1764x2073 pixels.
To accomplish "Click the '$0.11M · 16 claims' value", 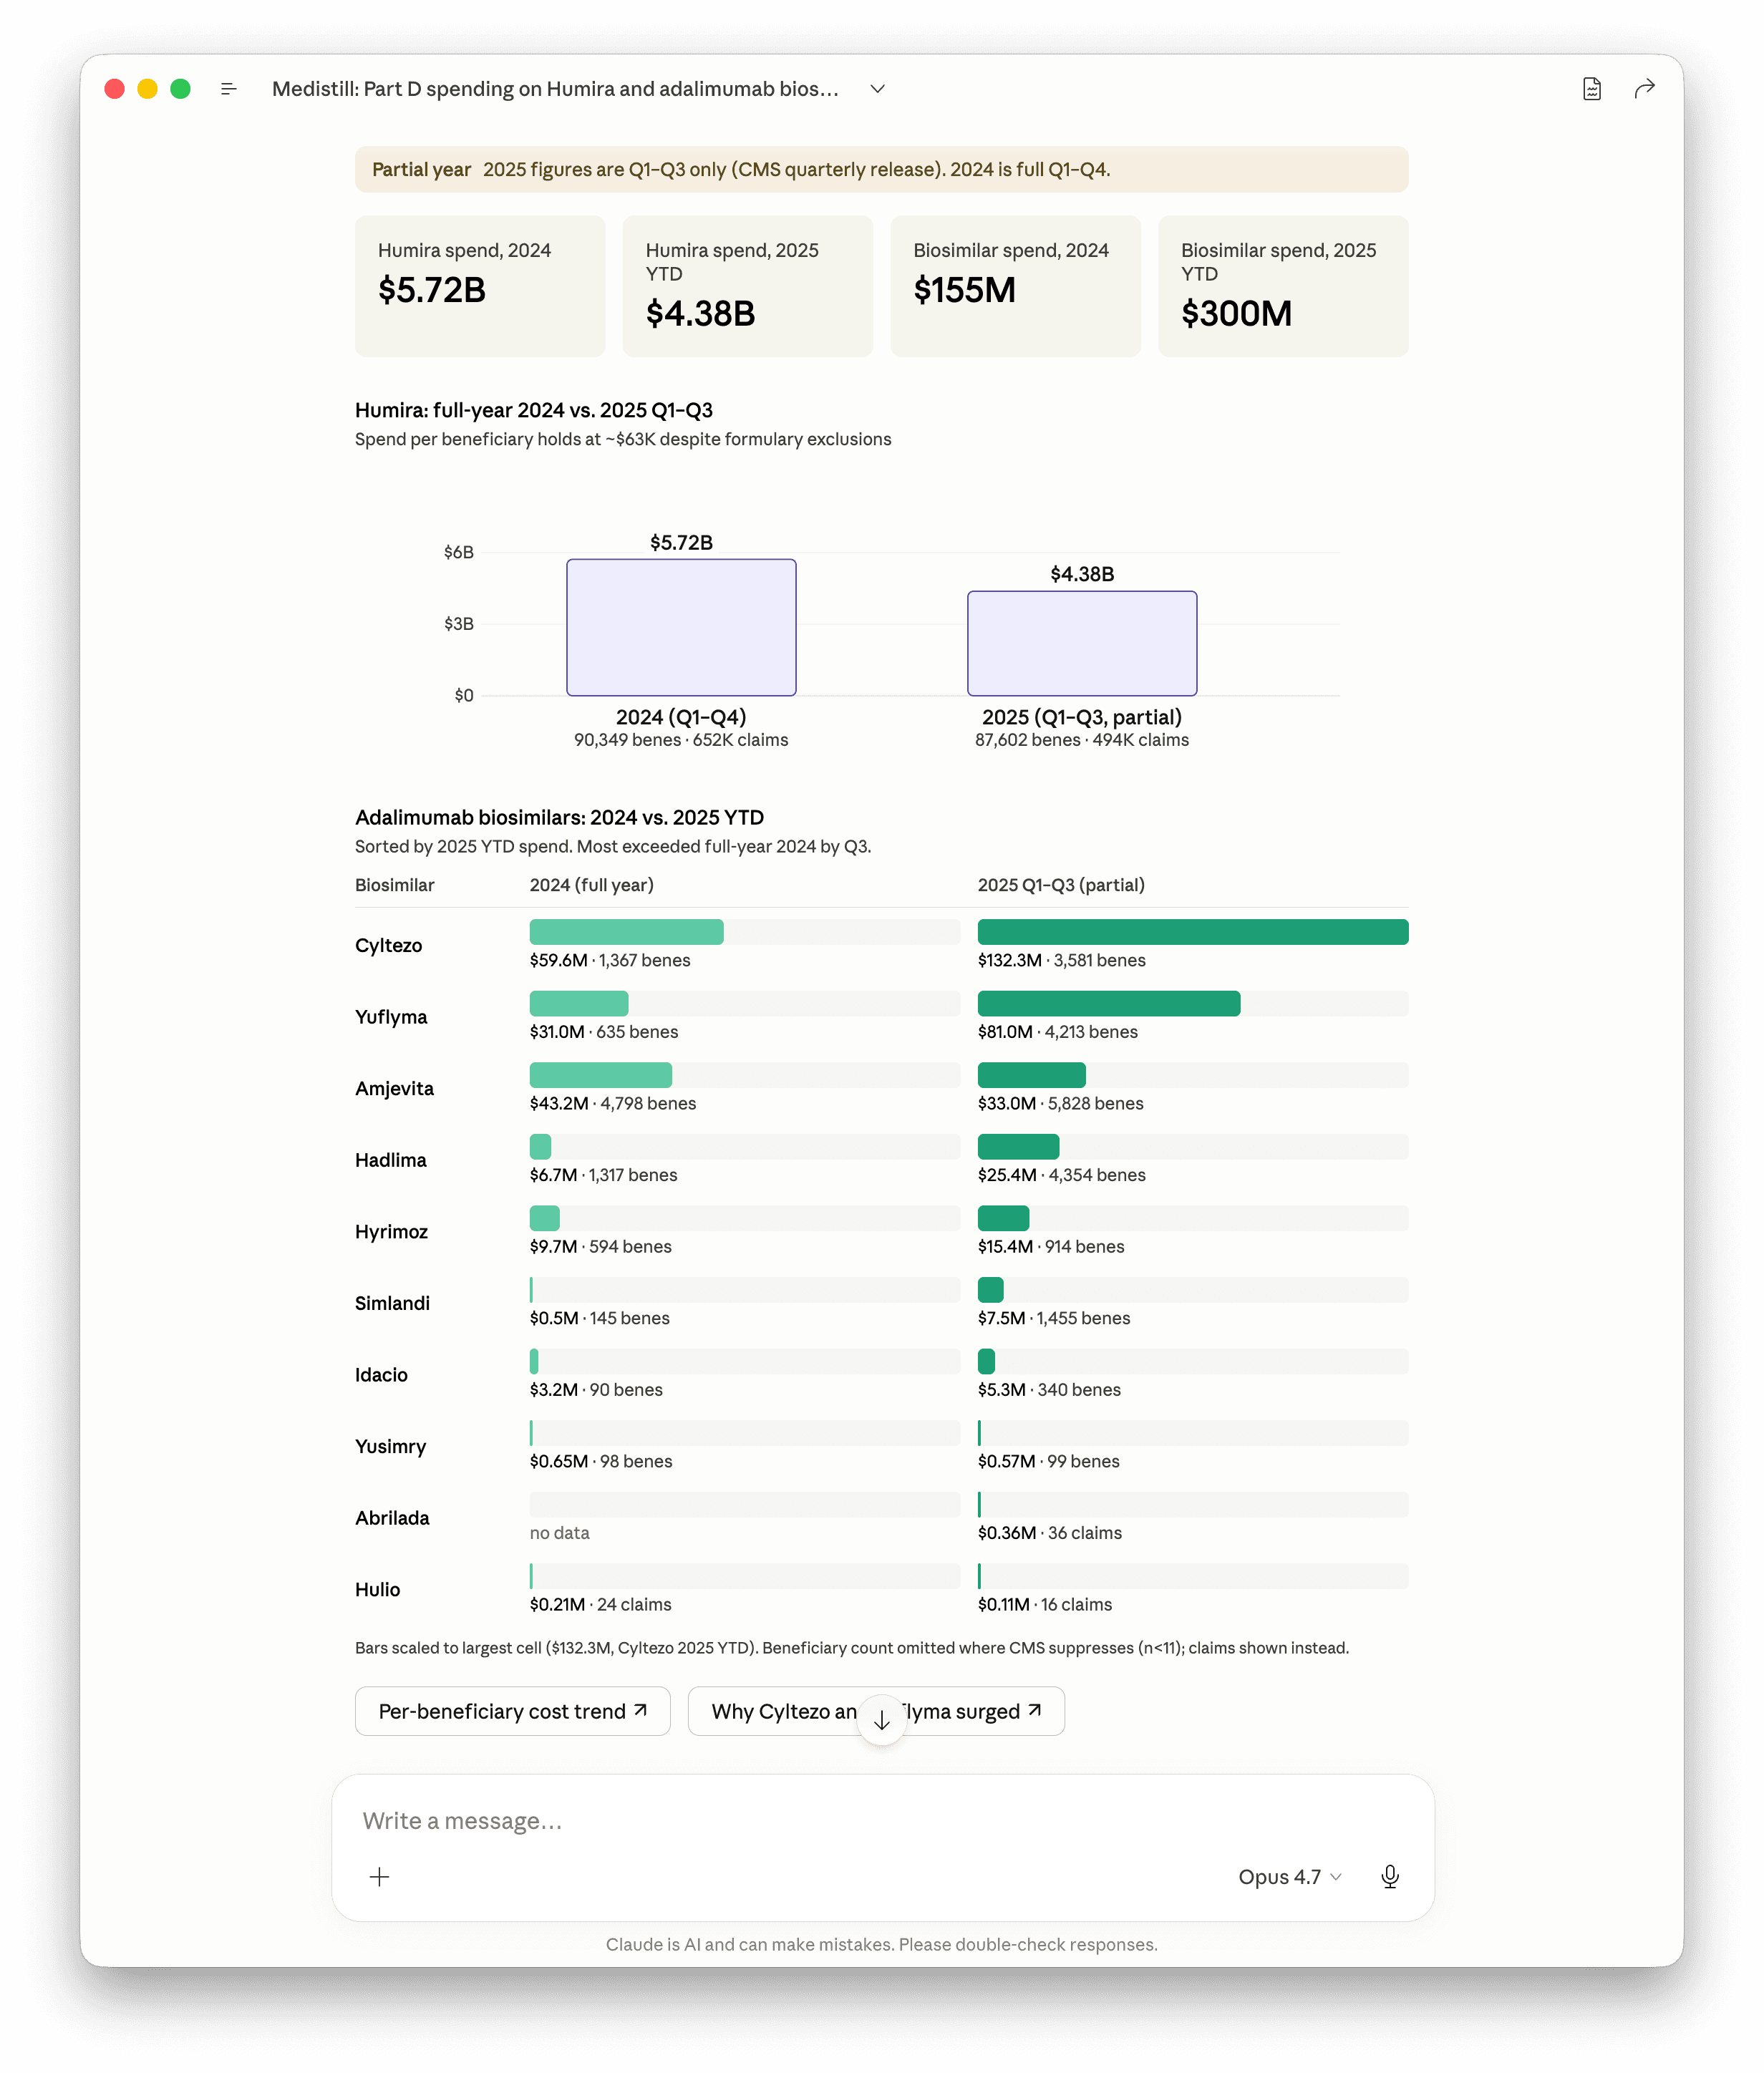I will coord(1044,1605).
